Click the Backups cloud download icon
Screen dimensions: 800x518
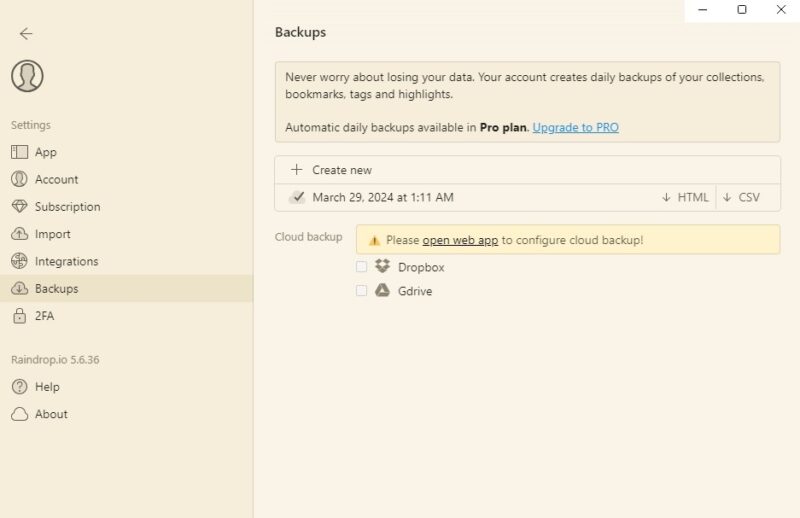(19, 288)
